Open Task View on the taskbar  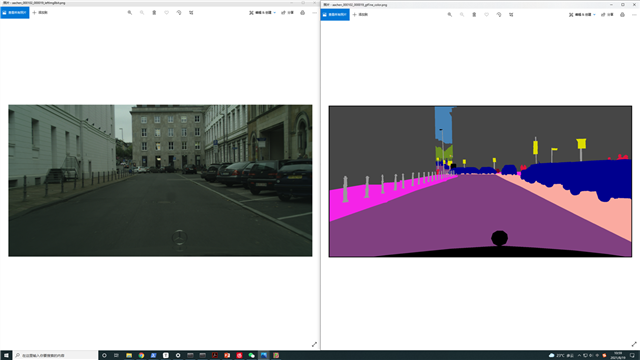(116, 356)
